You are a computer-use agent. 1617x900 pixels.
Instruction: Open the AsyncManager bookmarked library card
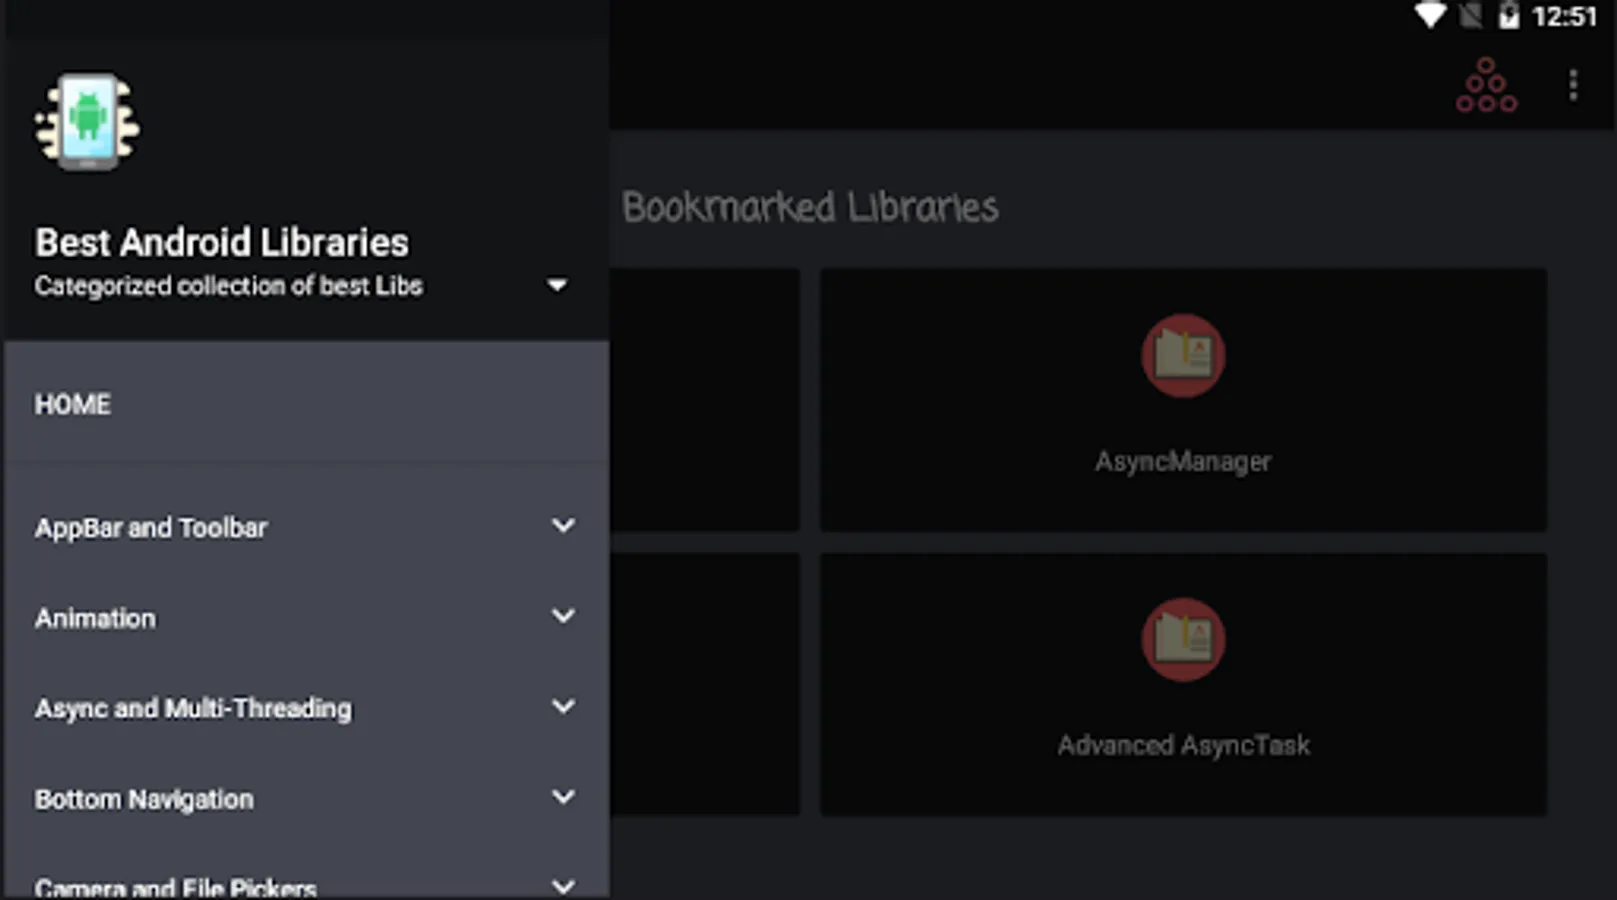click(x=1183, y=398)
